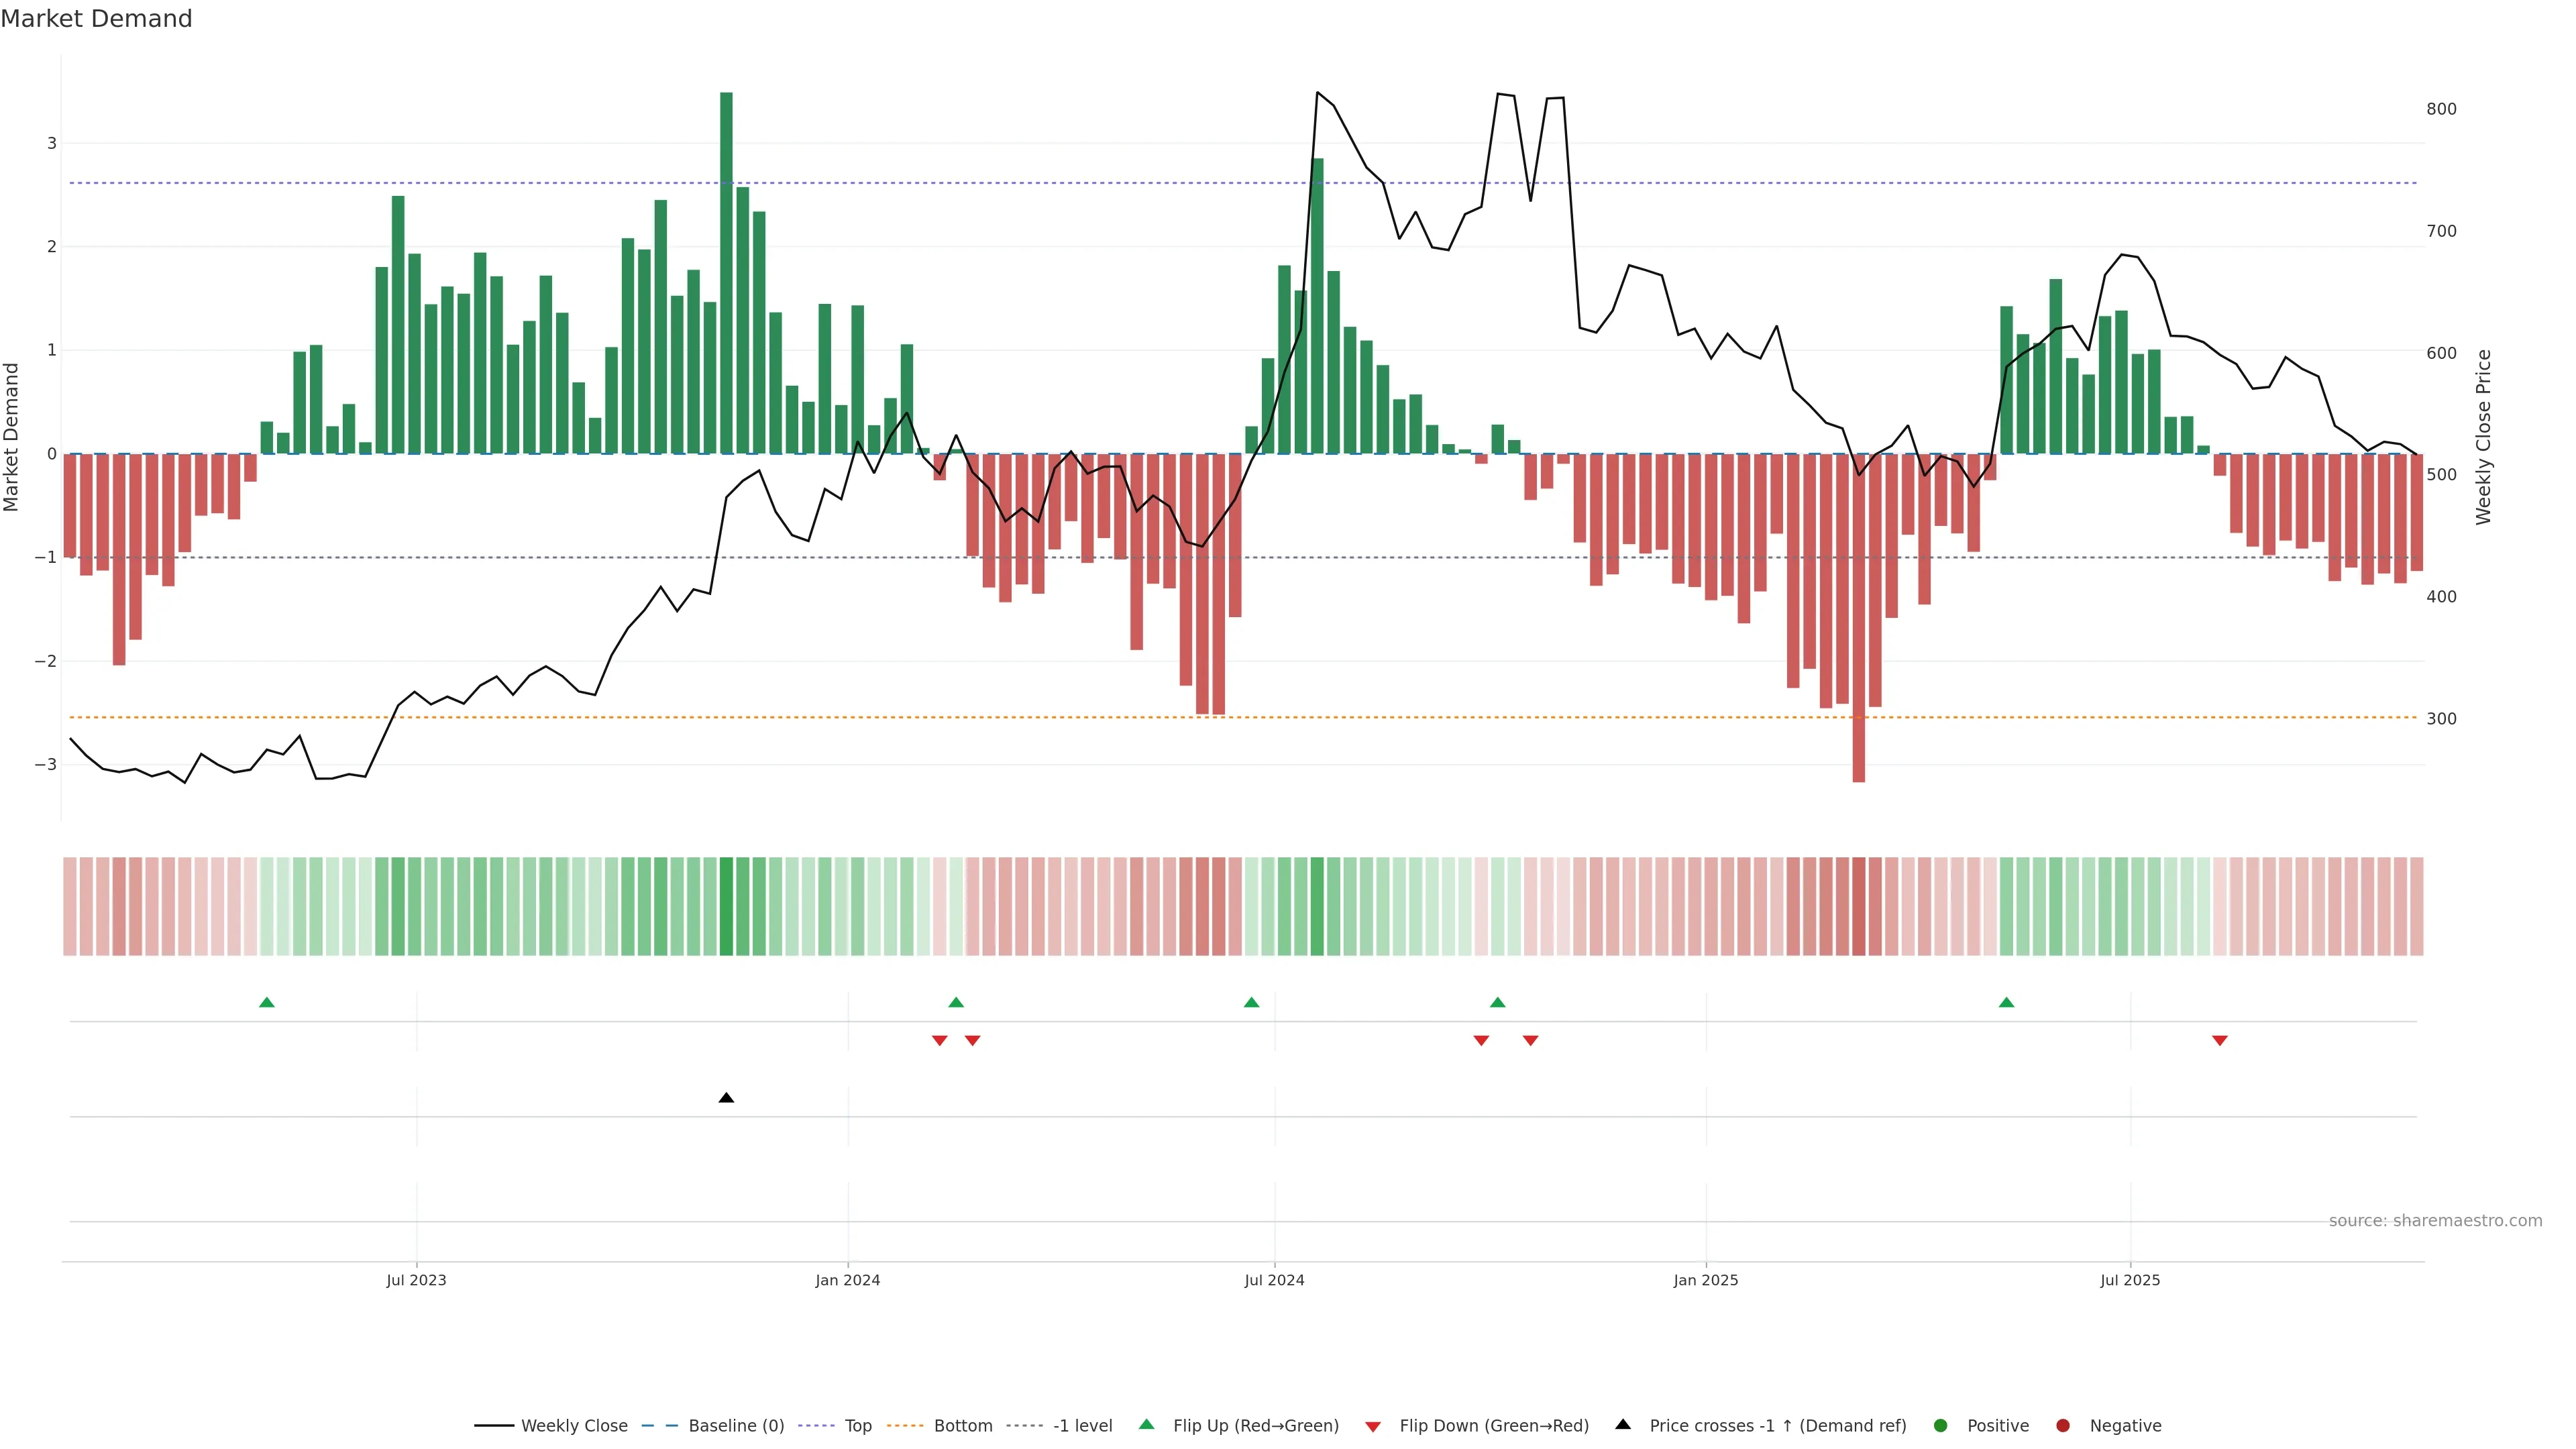Click the green Positive circle legend icon
2576x1449 pixels.
click(x=1941, y=1425)
